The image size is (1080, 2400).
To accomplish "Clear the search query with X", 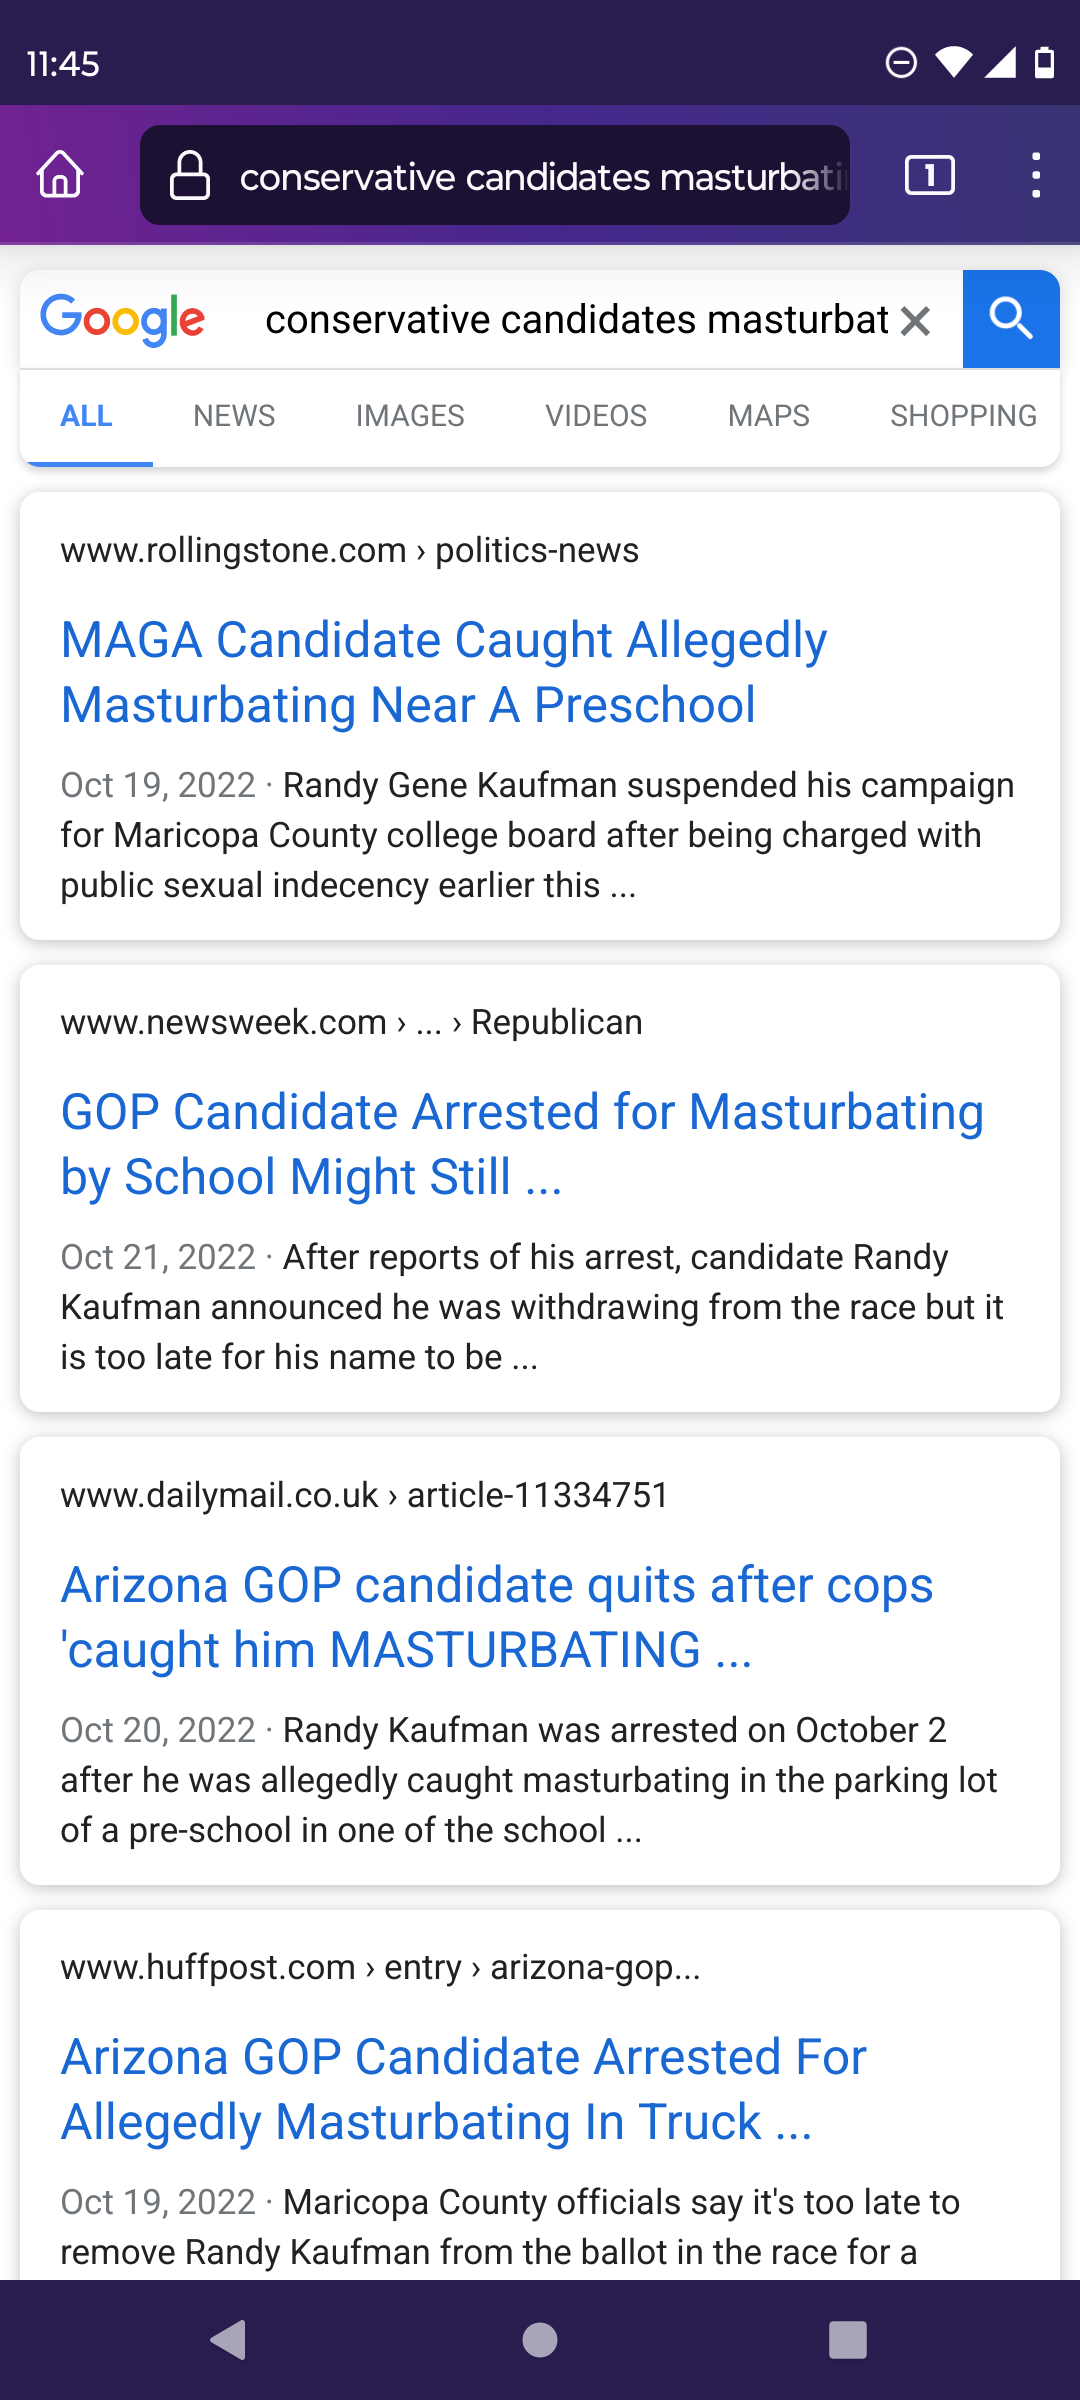I will point(915,321).
